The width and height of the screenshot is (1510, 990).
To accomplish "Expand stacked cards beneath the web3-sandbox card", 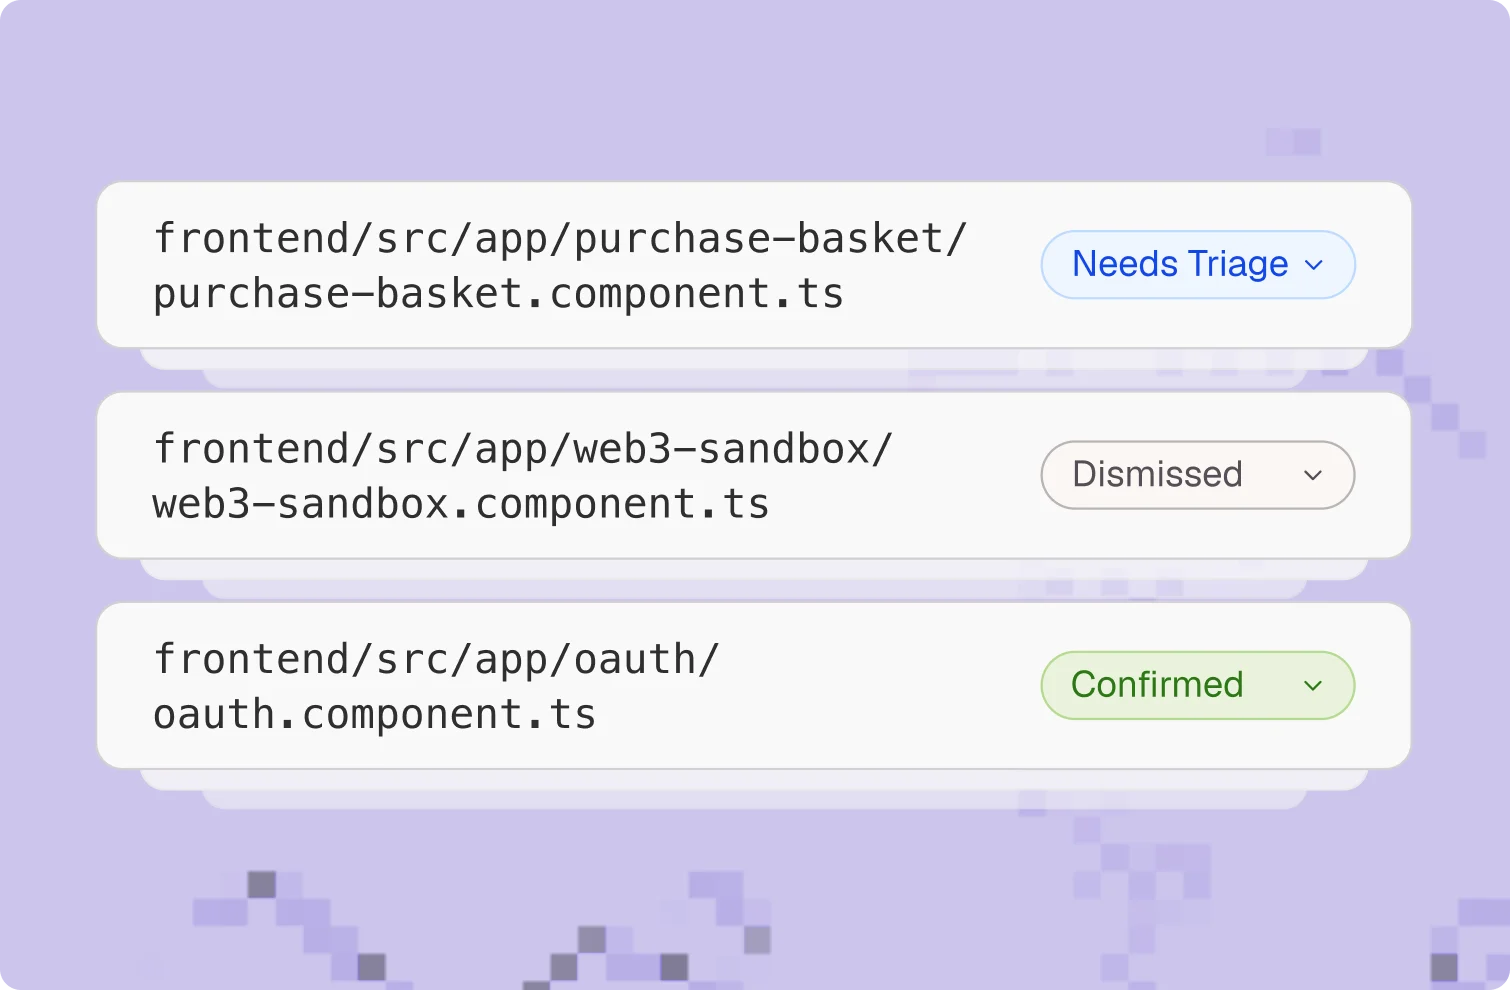I will pos(754,579).
